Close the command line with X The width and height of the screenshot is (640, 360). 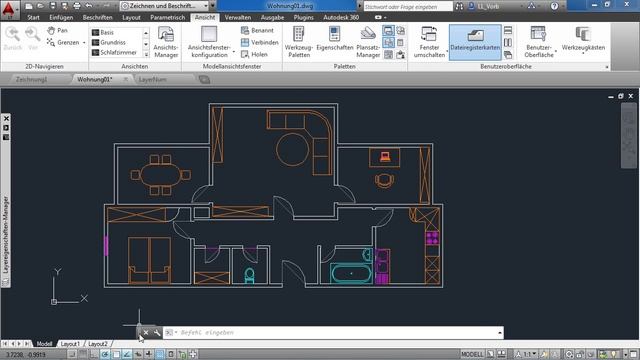click(x=146, y=333)
